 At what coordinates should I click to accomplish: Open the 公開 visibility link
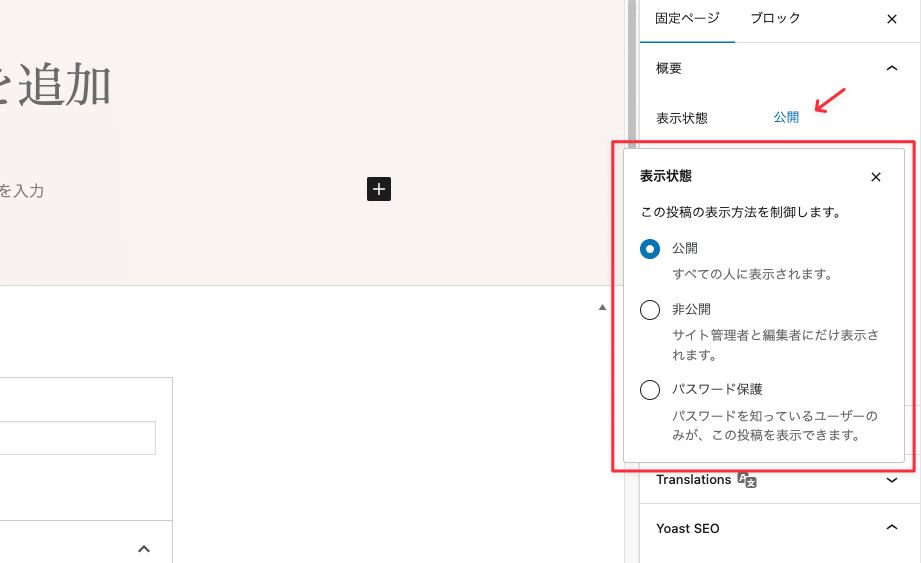(786, 117)
